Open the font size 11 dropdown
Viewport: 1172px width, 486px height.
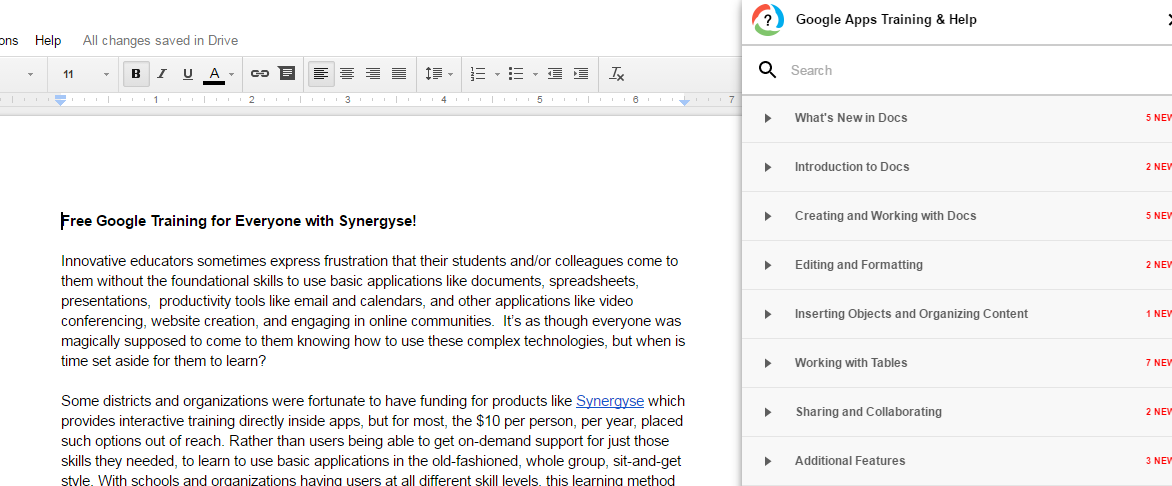point(86,74)
